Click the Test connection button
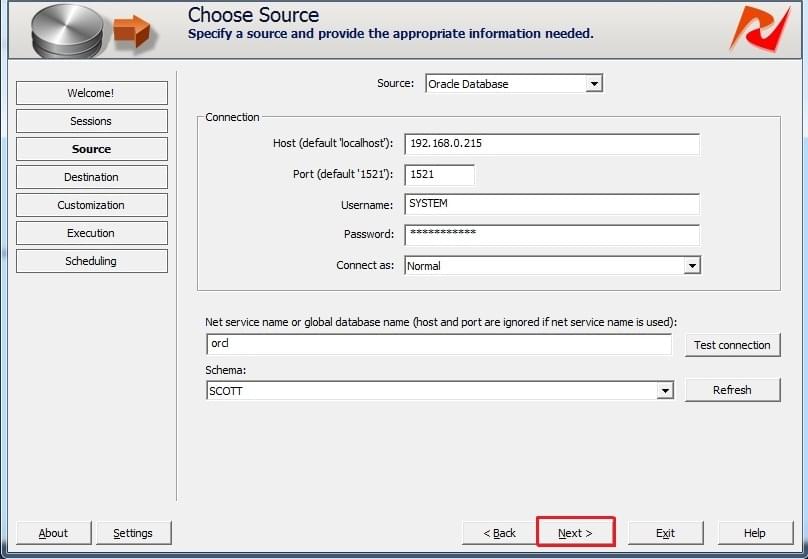Viewport: 808px width, 559px height. coord(732,345)
